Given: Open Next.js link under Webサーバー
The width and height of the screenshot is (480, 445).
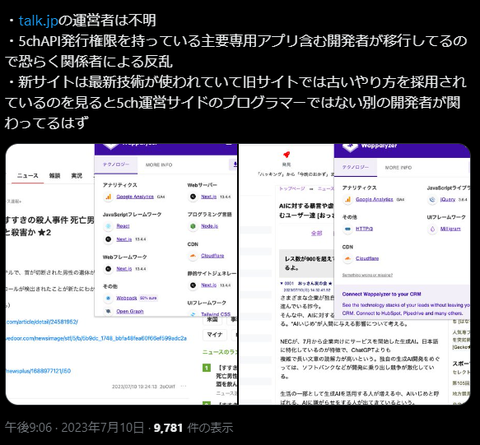Looking at the screenshot, I should [x=209, y=197].
